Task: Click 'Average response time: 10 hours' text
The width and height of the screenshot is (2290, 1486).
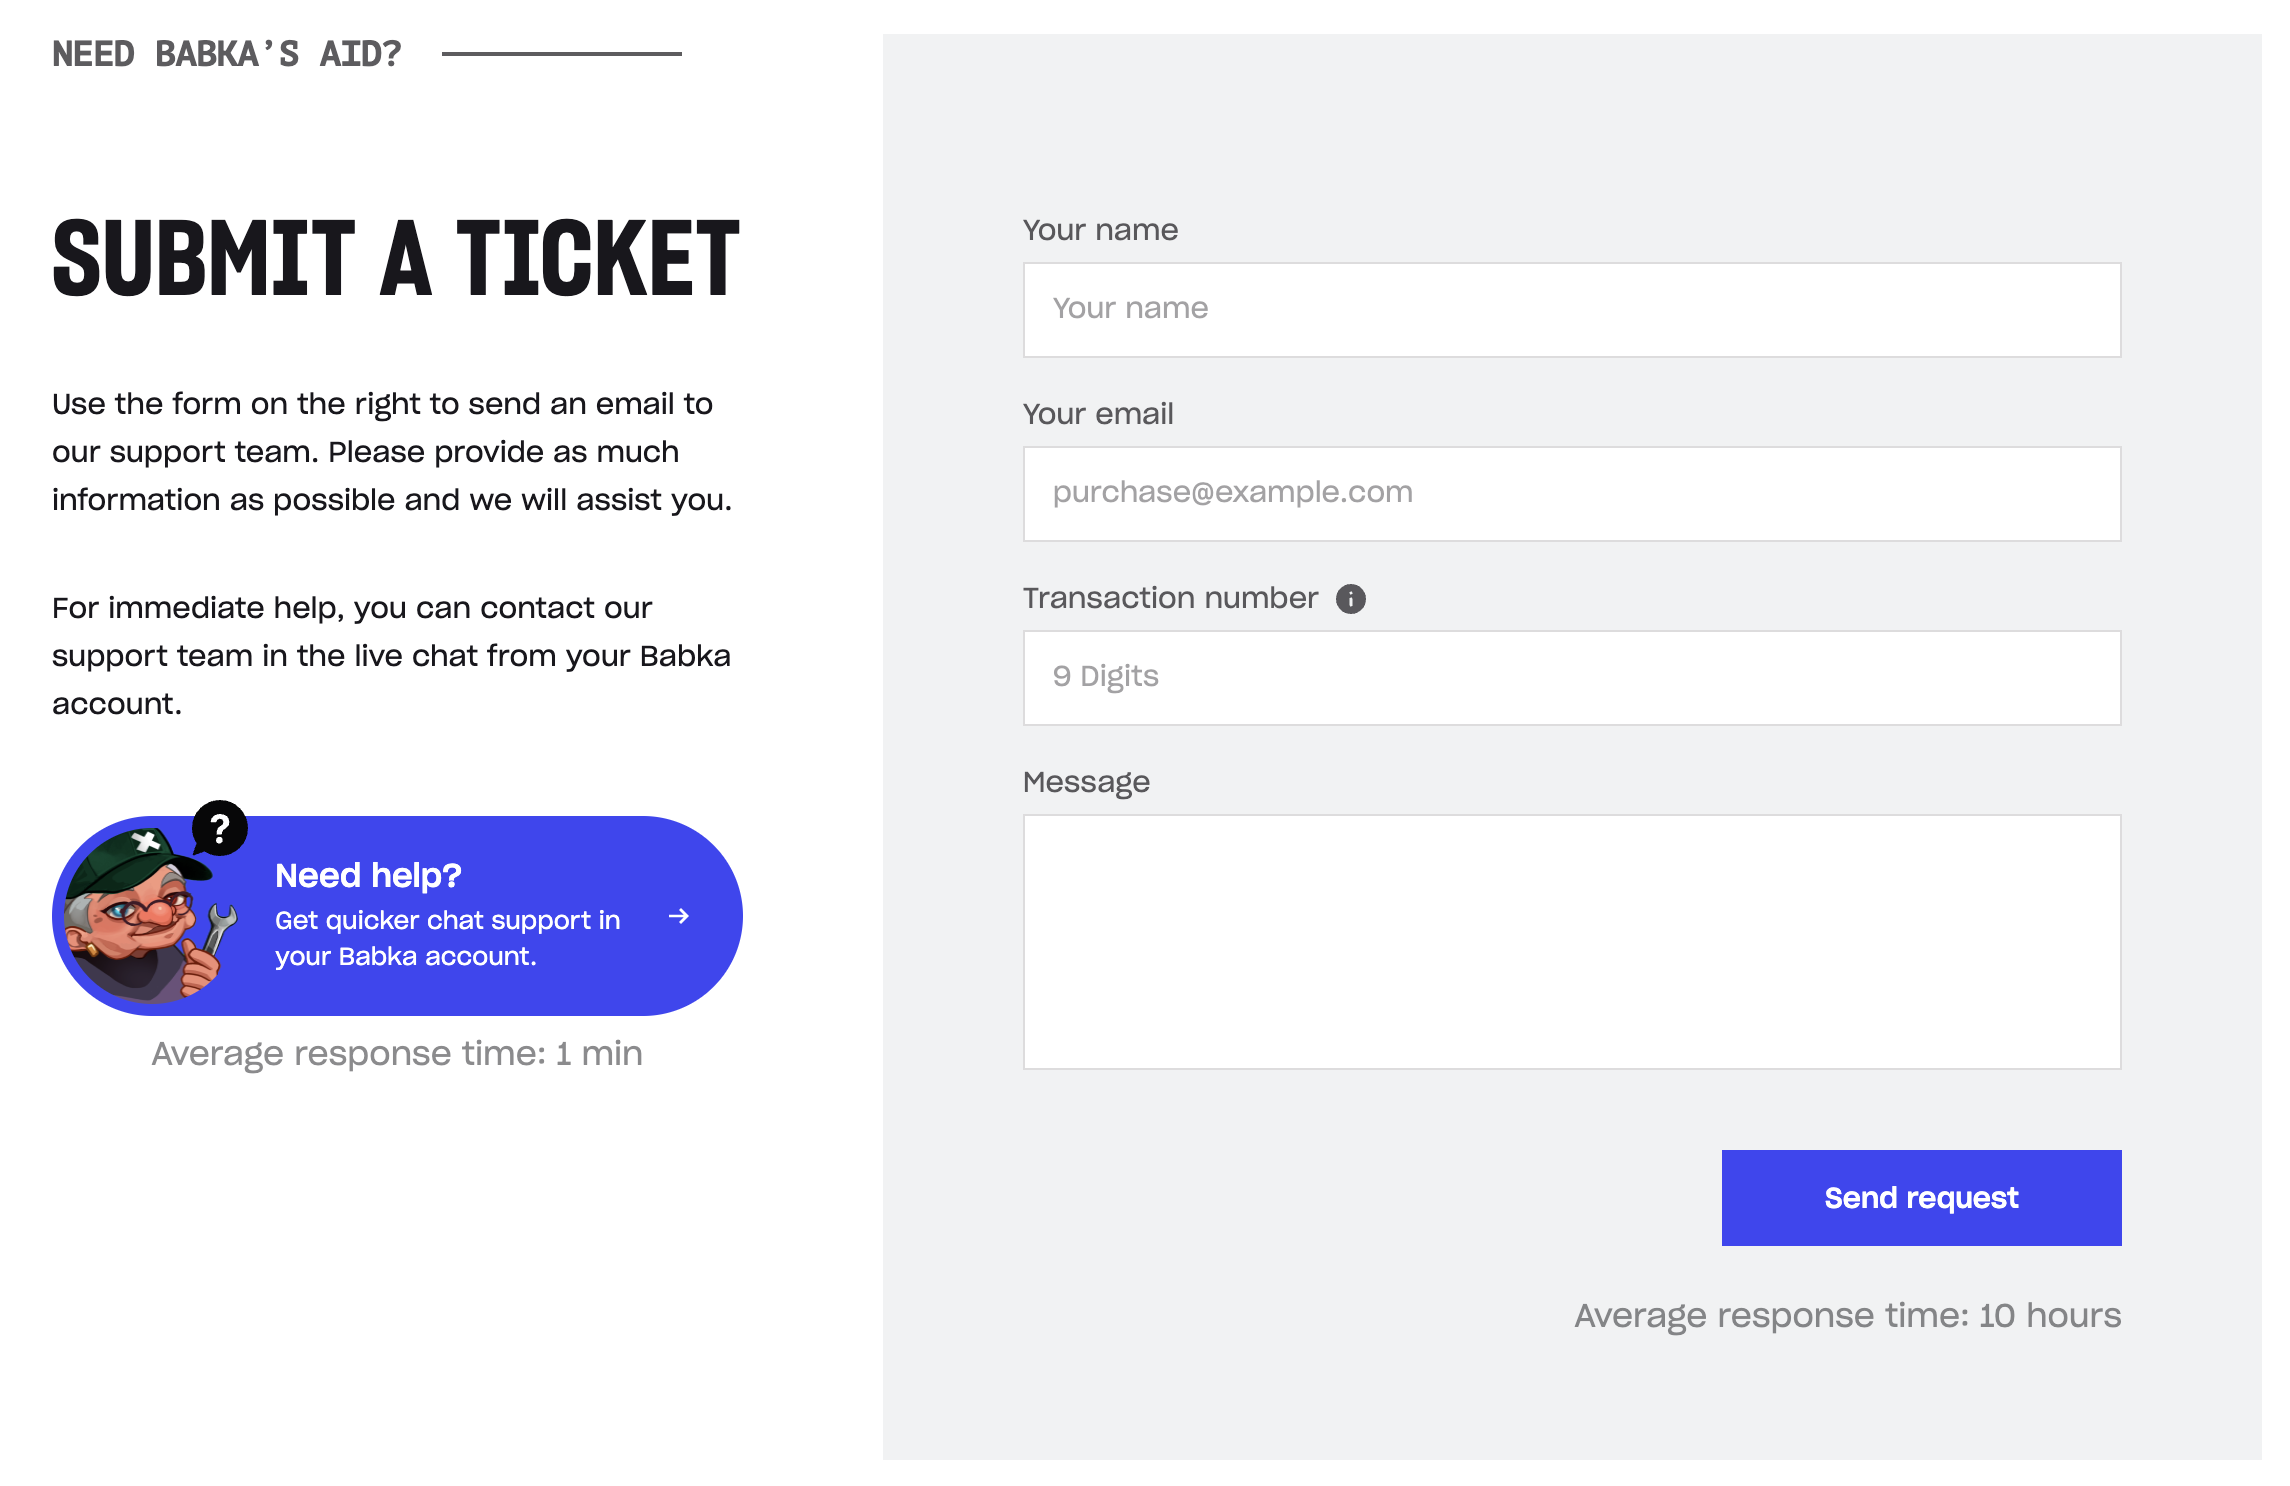Action: (1848, 1315)
